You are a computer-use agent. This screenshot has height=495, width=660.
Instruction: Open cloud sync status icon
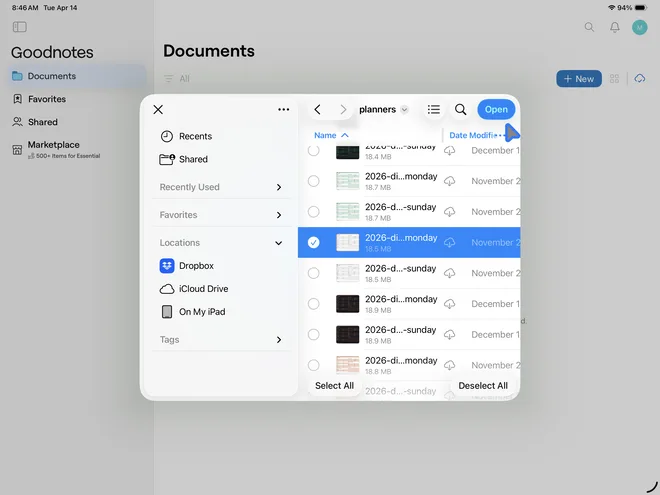tap(640, 79)
